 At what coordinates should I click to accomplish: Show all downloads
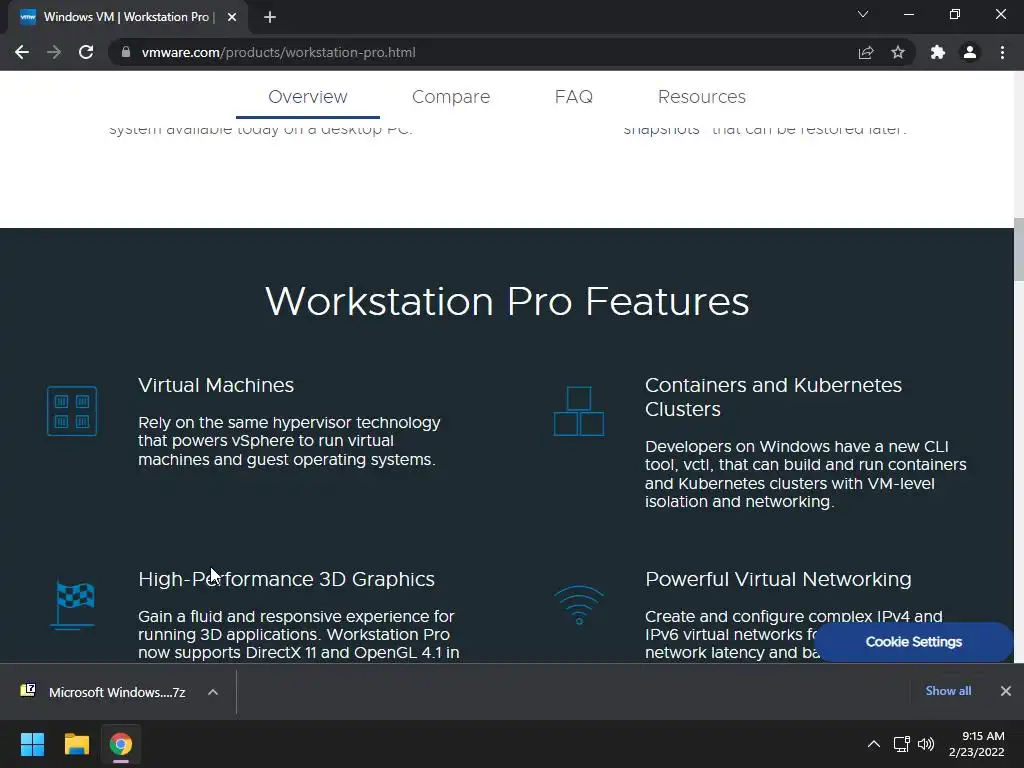click(948, 691)
